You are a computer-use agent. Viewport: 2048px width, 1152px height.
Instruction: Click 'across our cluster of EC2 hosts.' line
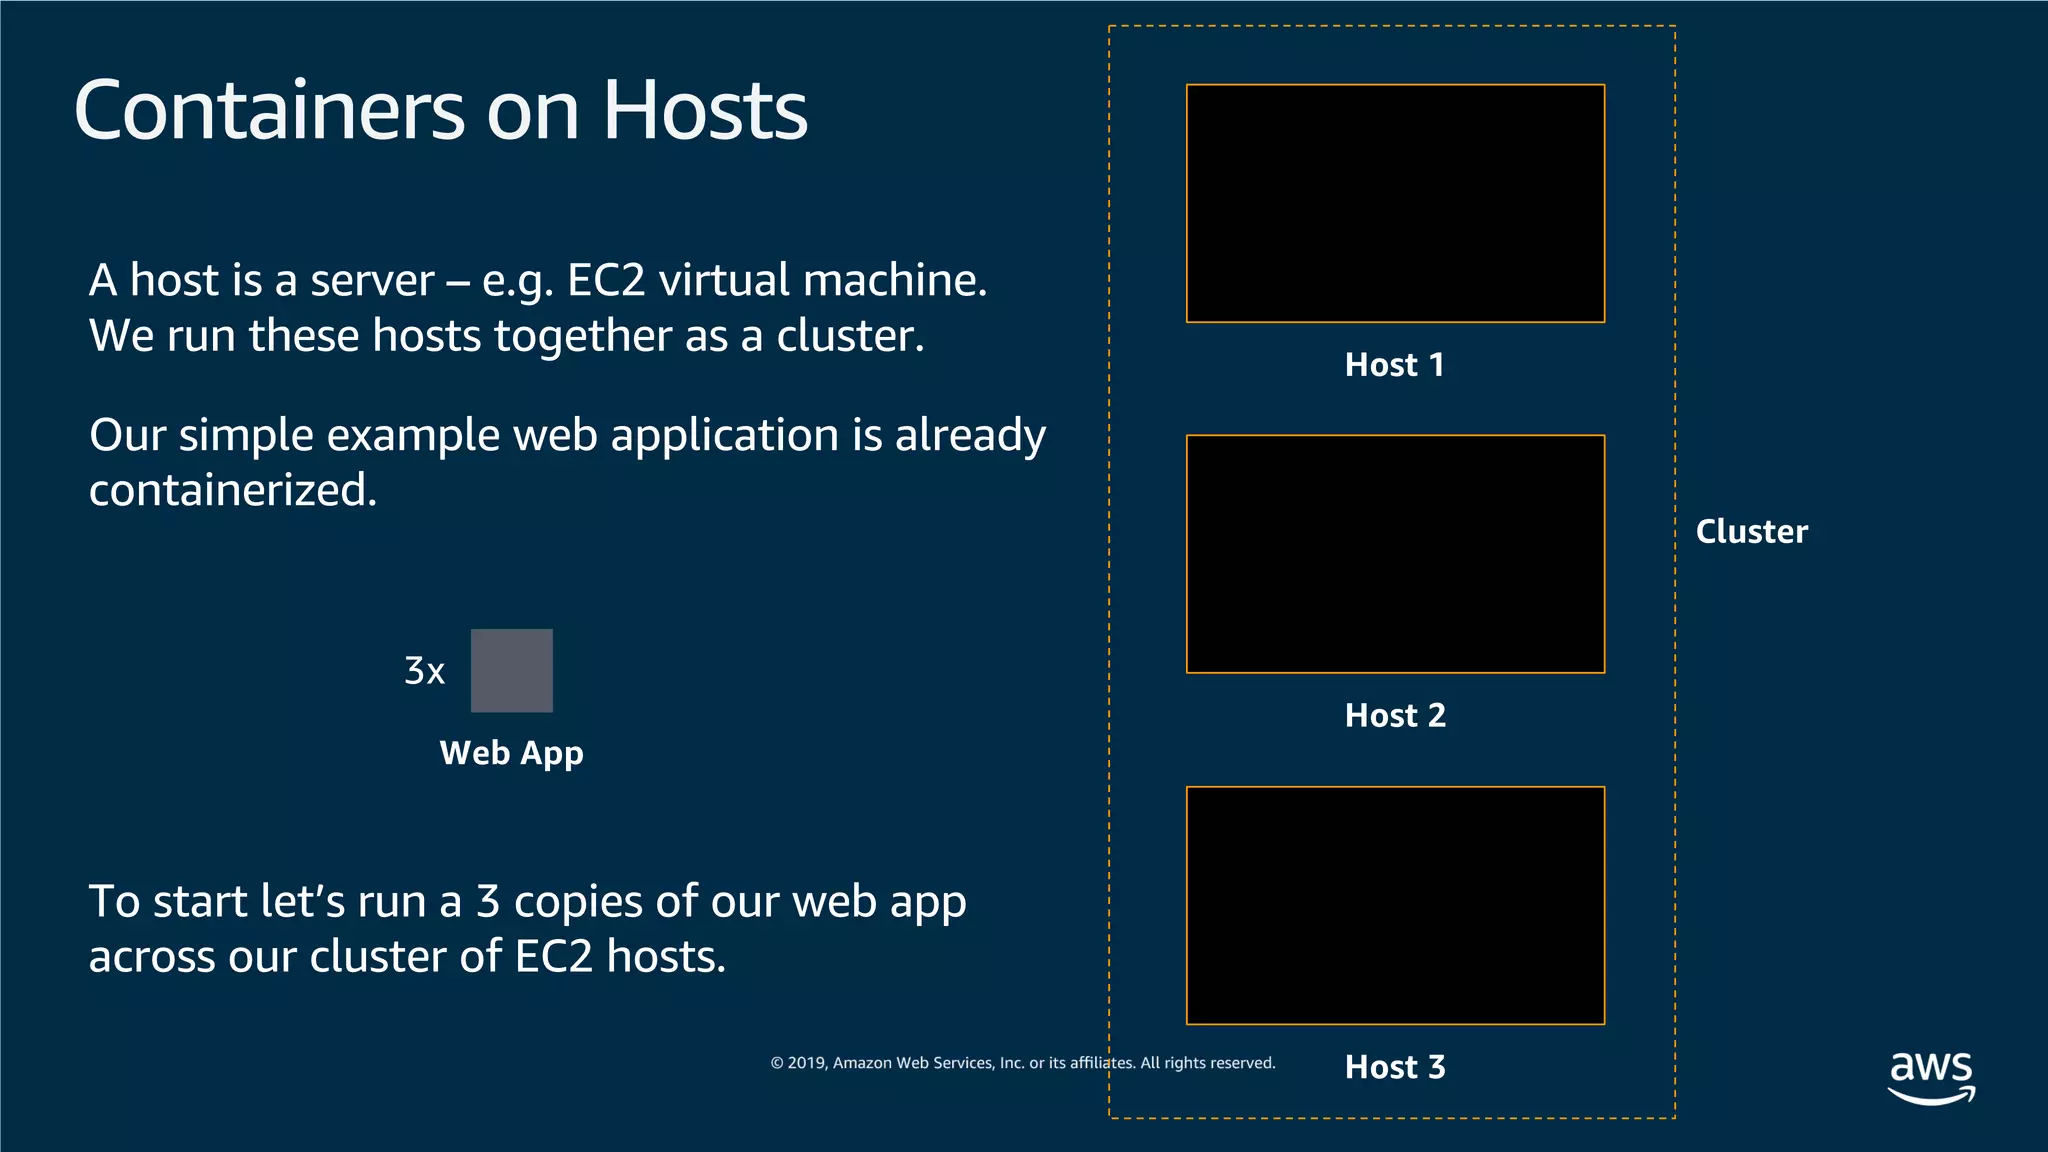[407, 957]
